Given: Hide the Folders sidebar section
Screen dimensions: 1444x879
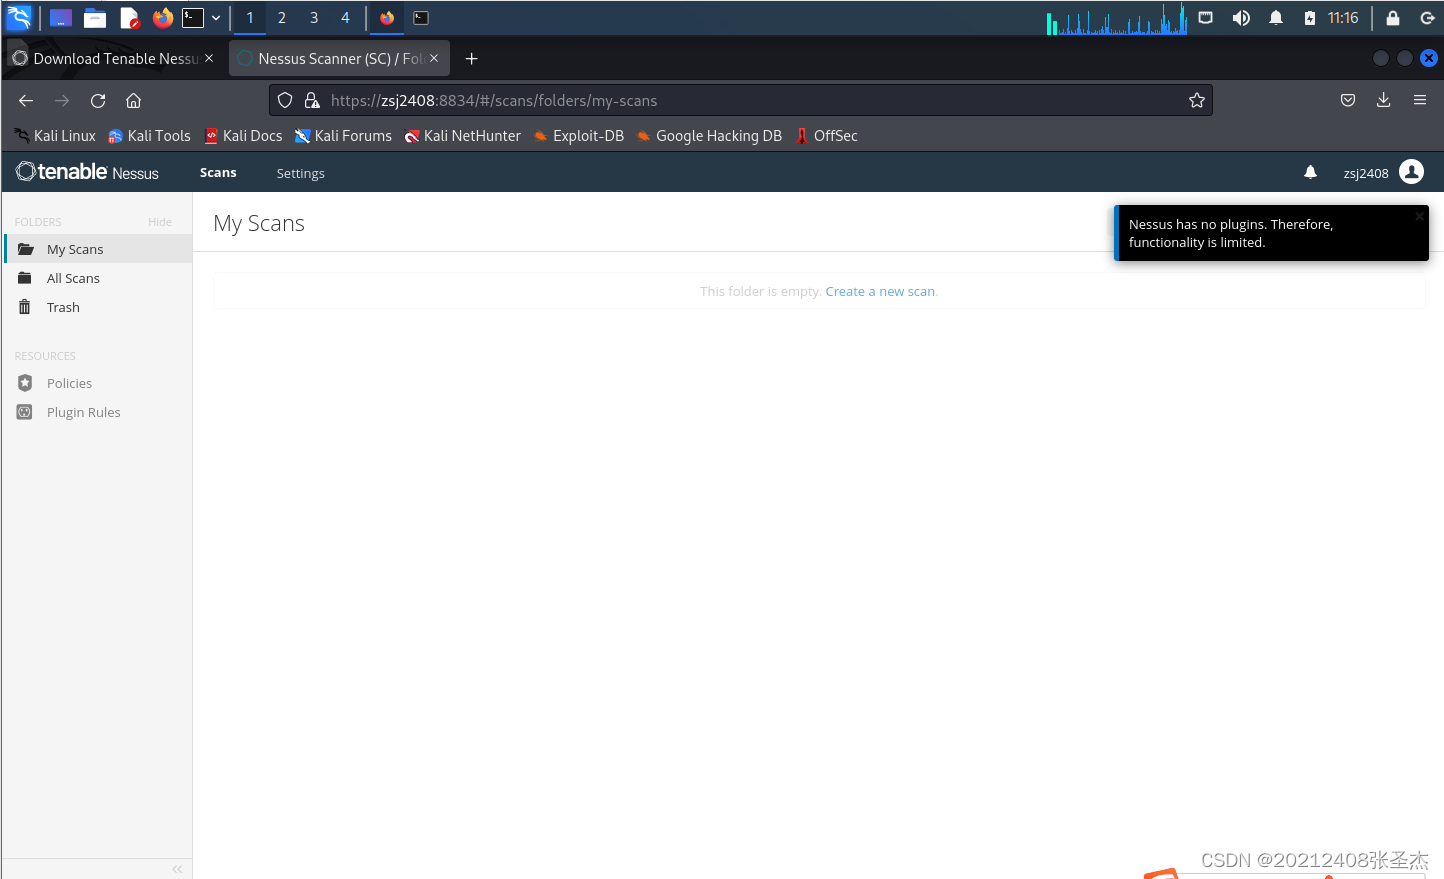Looking at the screenshot, I should 160,222.
